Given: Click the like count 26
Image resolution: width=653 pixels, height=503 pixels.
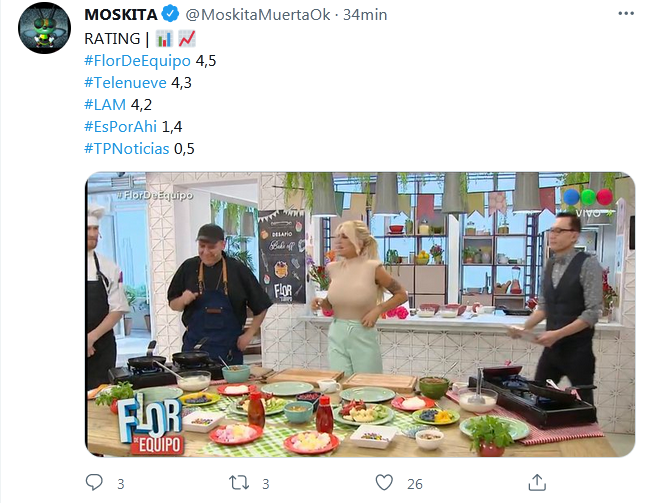Looking at the screenshot, I should (x=414, y=484).
